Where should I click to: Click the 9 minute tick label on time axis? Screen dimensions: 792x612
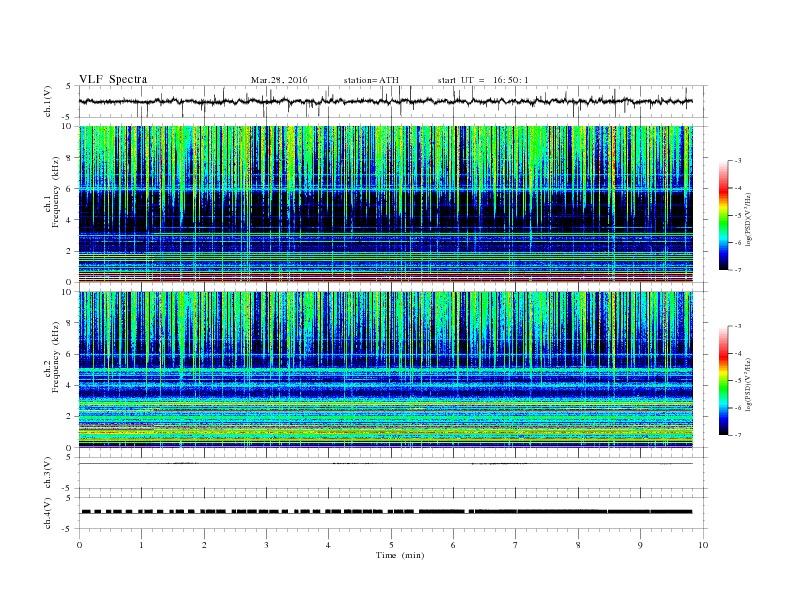(640, 545)
